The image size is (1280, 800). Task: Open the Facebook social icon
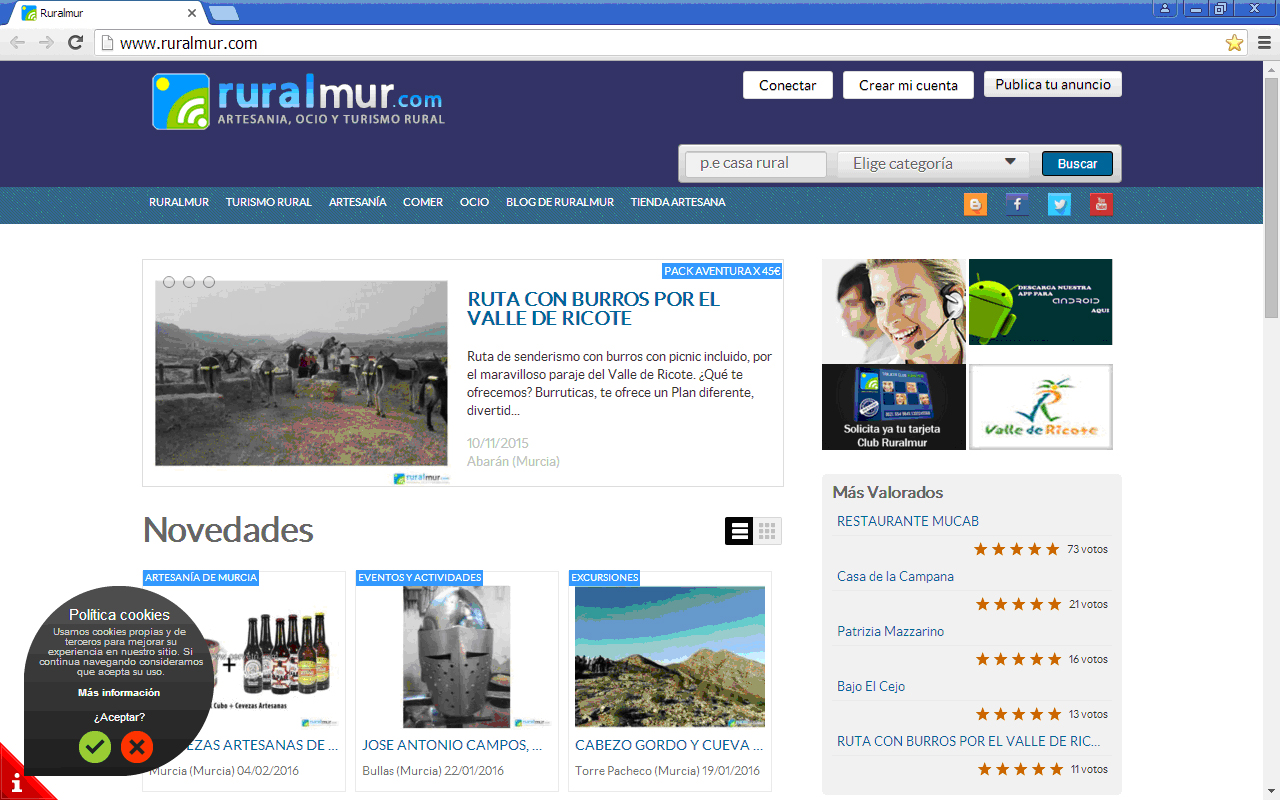[1017, 204]
